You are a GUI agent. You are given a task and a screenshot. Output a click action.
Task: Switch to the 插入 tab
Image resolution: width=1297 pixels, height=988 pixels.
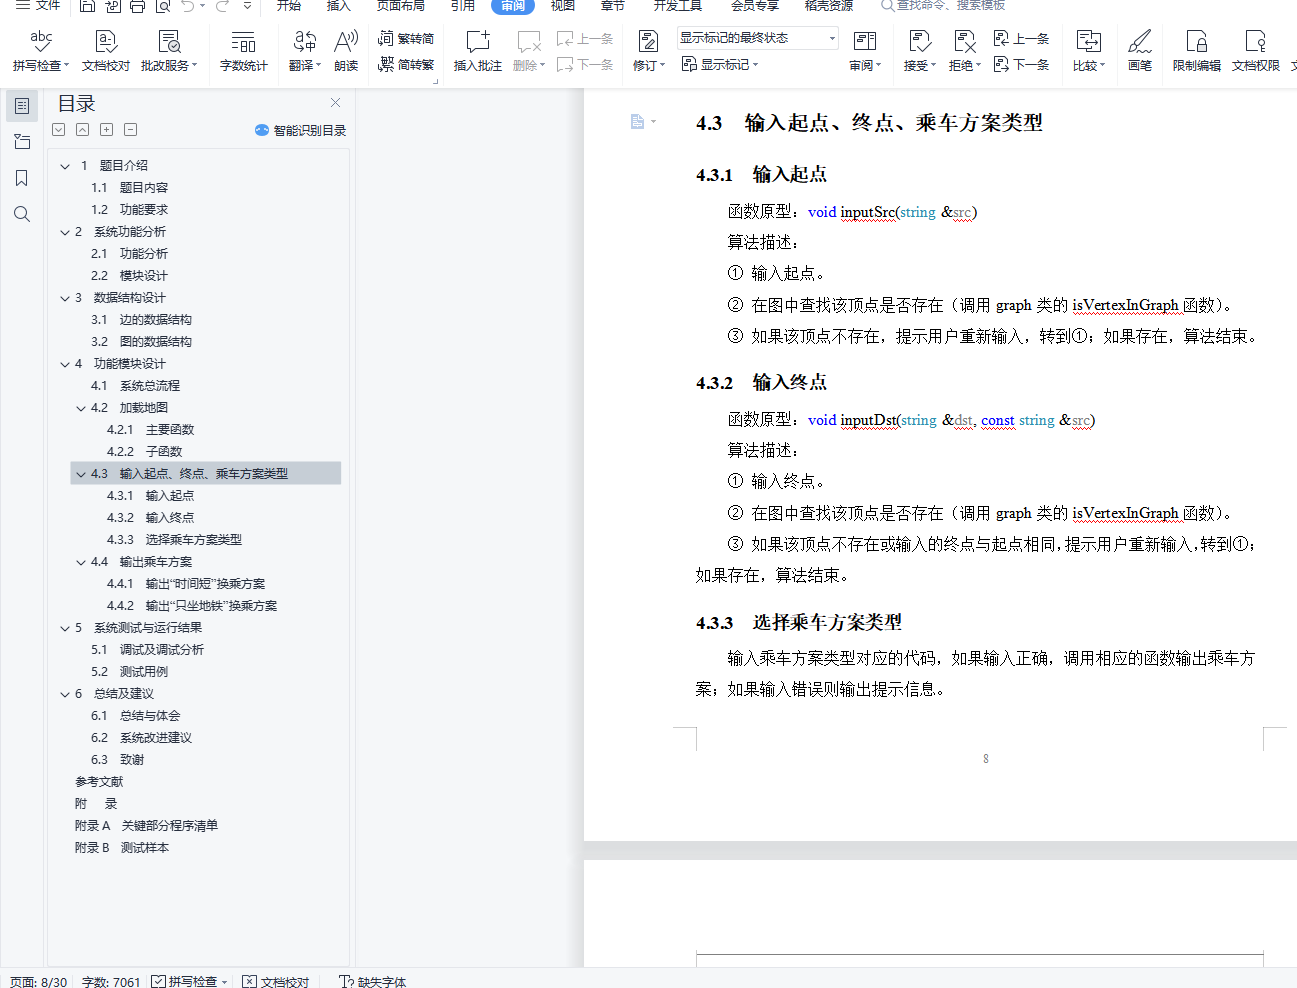pyautogui.click(x=339, y=6)
